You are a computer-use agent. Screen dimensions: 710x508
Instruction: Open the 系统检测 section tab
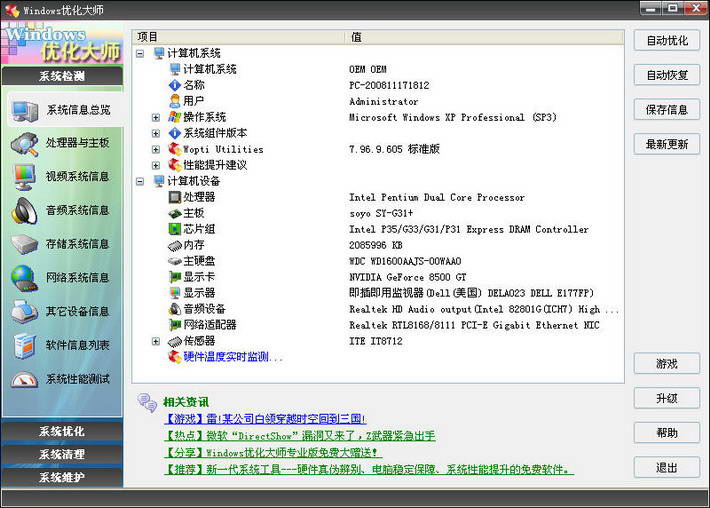click(62, 76)
